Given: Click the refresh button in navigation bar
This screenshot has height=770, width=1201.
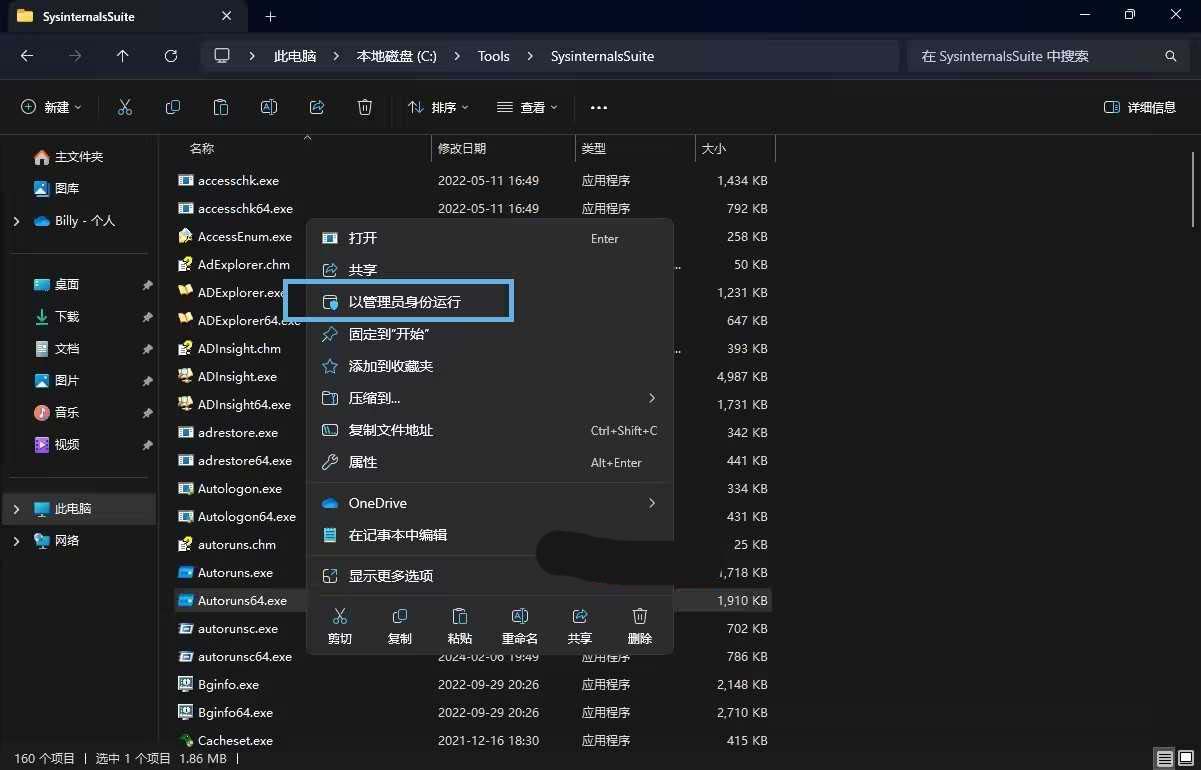Looking at the screenshot, I should pos(171,56).
